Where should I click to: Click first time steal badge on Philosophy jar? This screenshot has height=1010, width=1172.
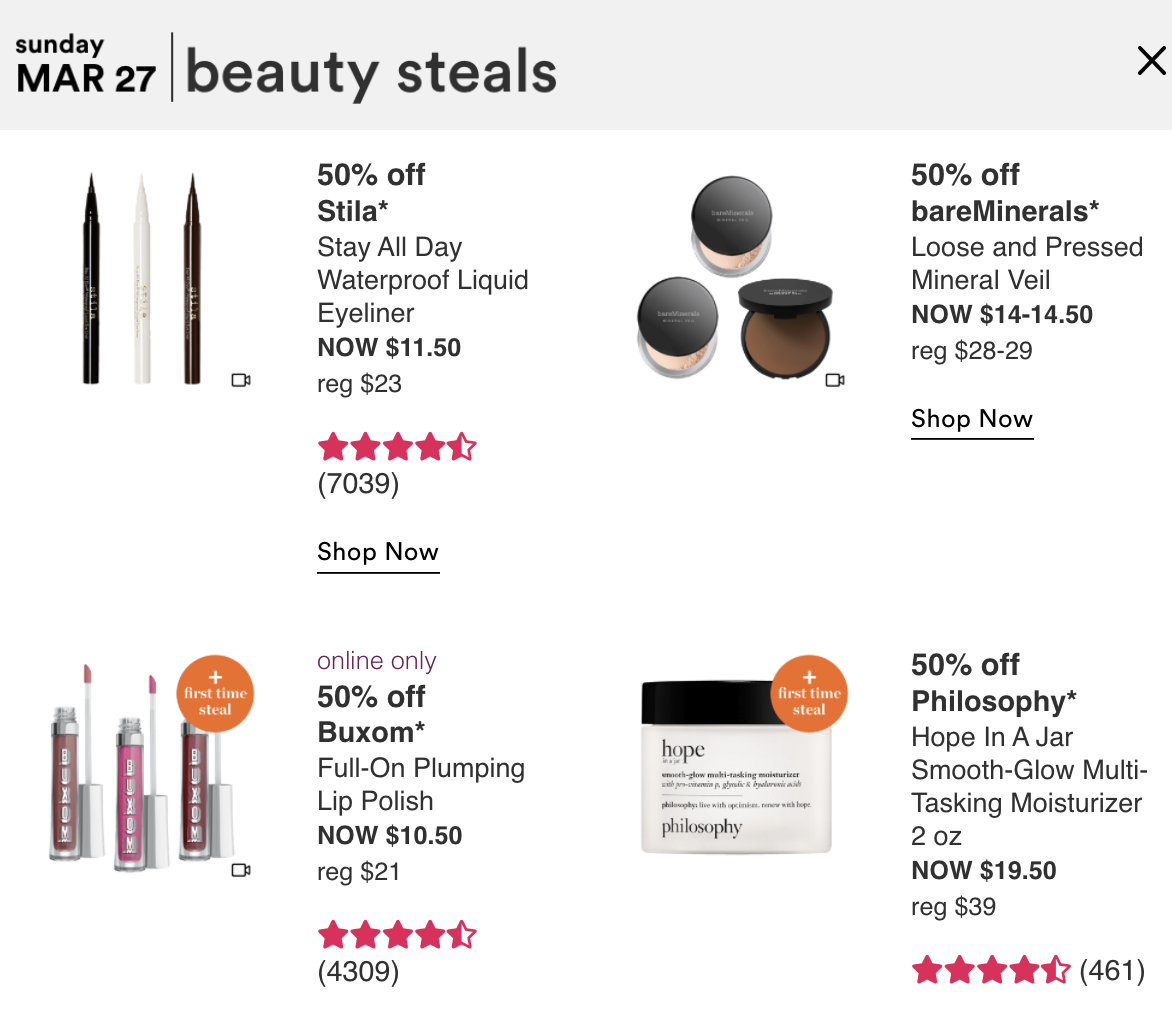[x=809, y=694]
